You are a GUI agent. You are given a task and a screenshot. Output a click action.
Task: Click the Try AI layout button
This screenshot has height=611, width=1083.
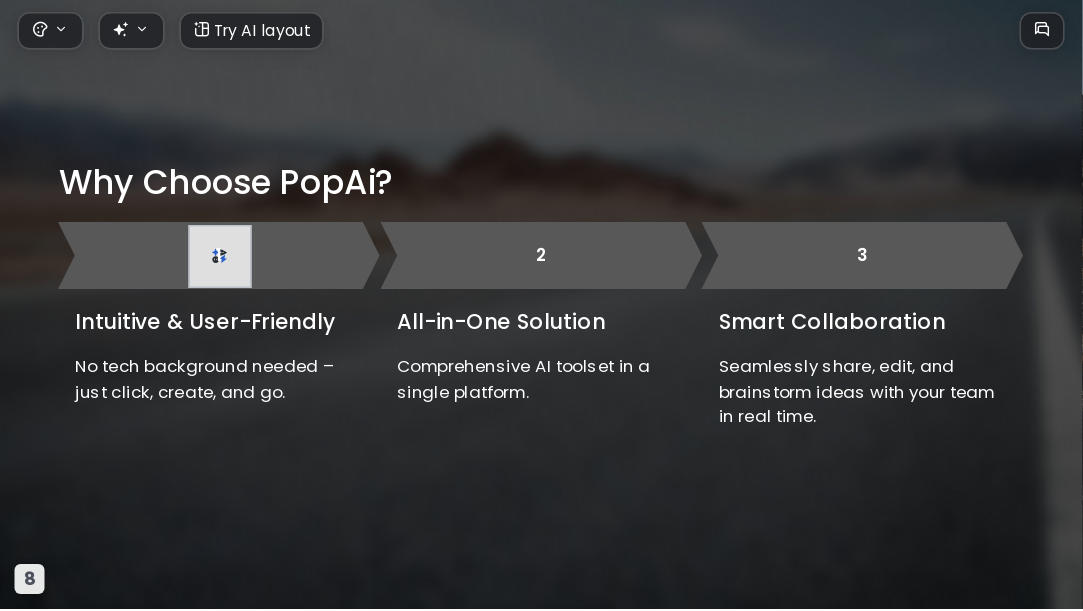[x=251, y=30]
